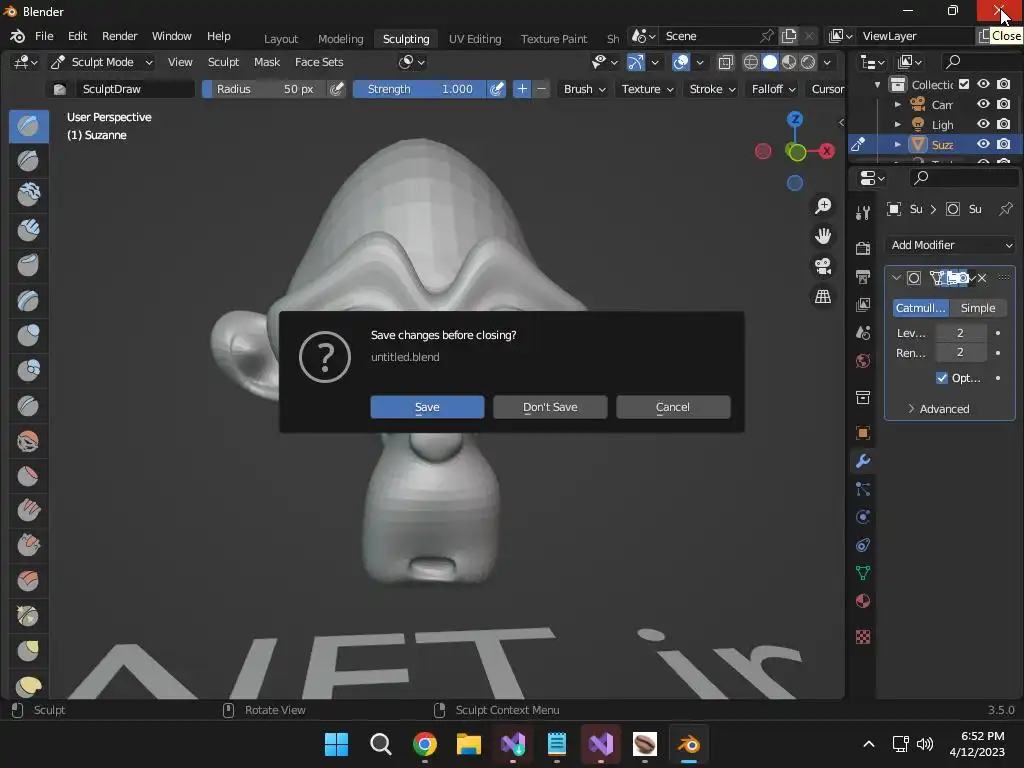The height and width of the screenshot is (768, 1024).
Task: Click the Save button in dialog
Action: pos(427,407)
